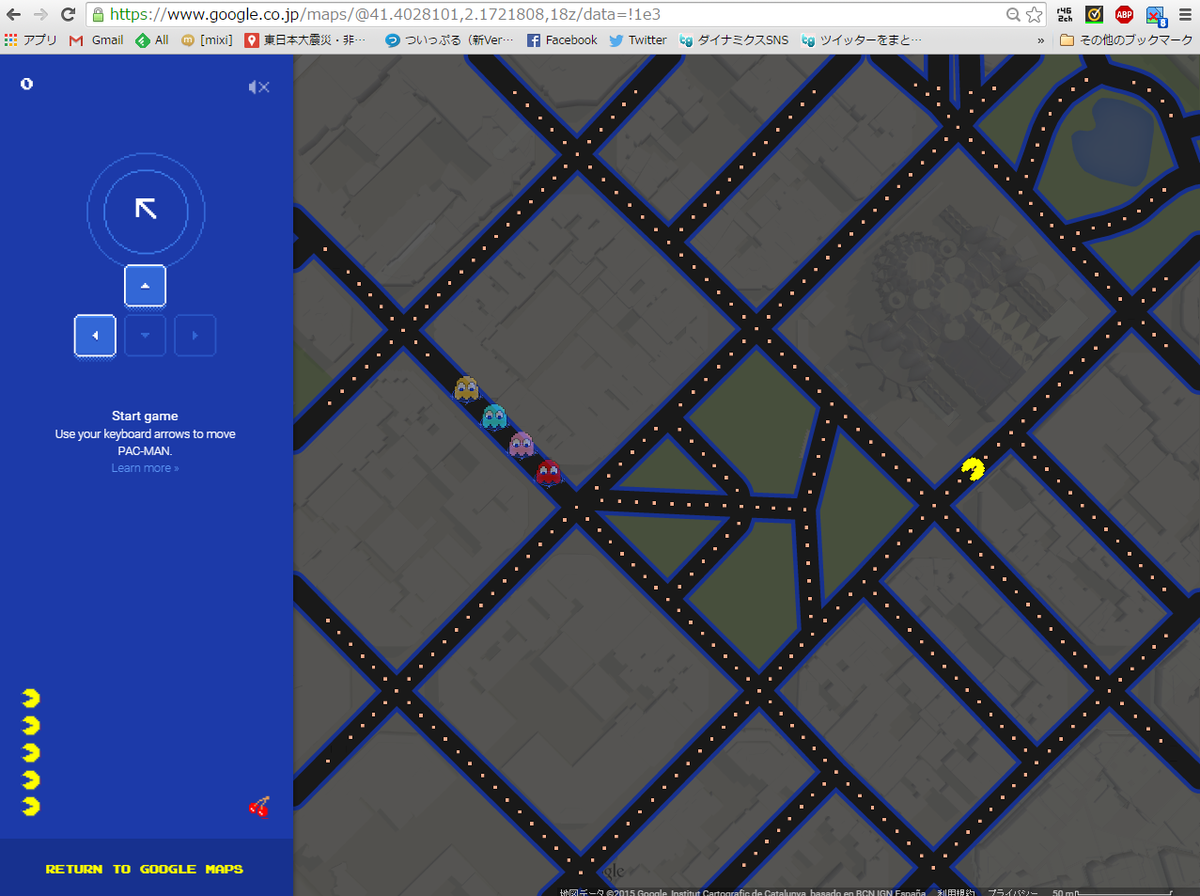Click the zoom magnifier icon in address bar
Viewport: 1200px width, 896px height.
pyautogui.click(x=1013, y=15)
